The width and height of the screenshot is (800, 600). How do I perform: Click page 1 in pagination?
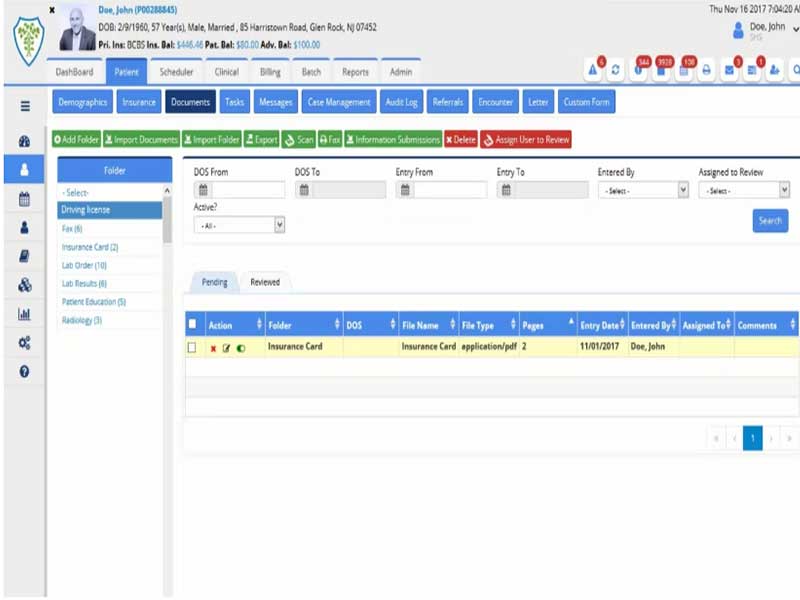(753, 438)
